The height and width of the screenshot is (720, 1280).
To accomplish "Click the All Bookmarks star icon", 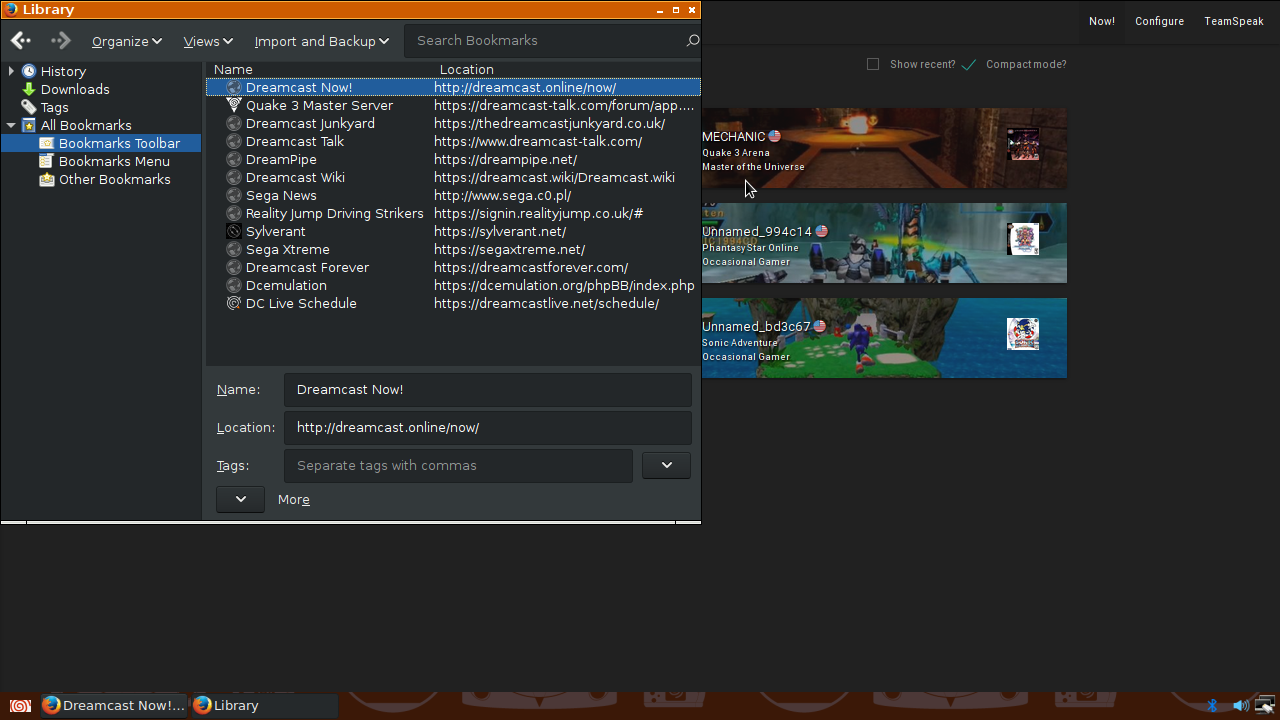I will coord(29,125).
